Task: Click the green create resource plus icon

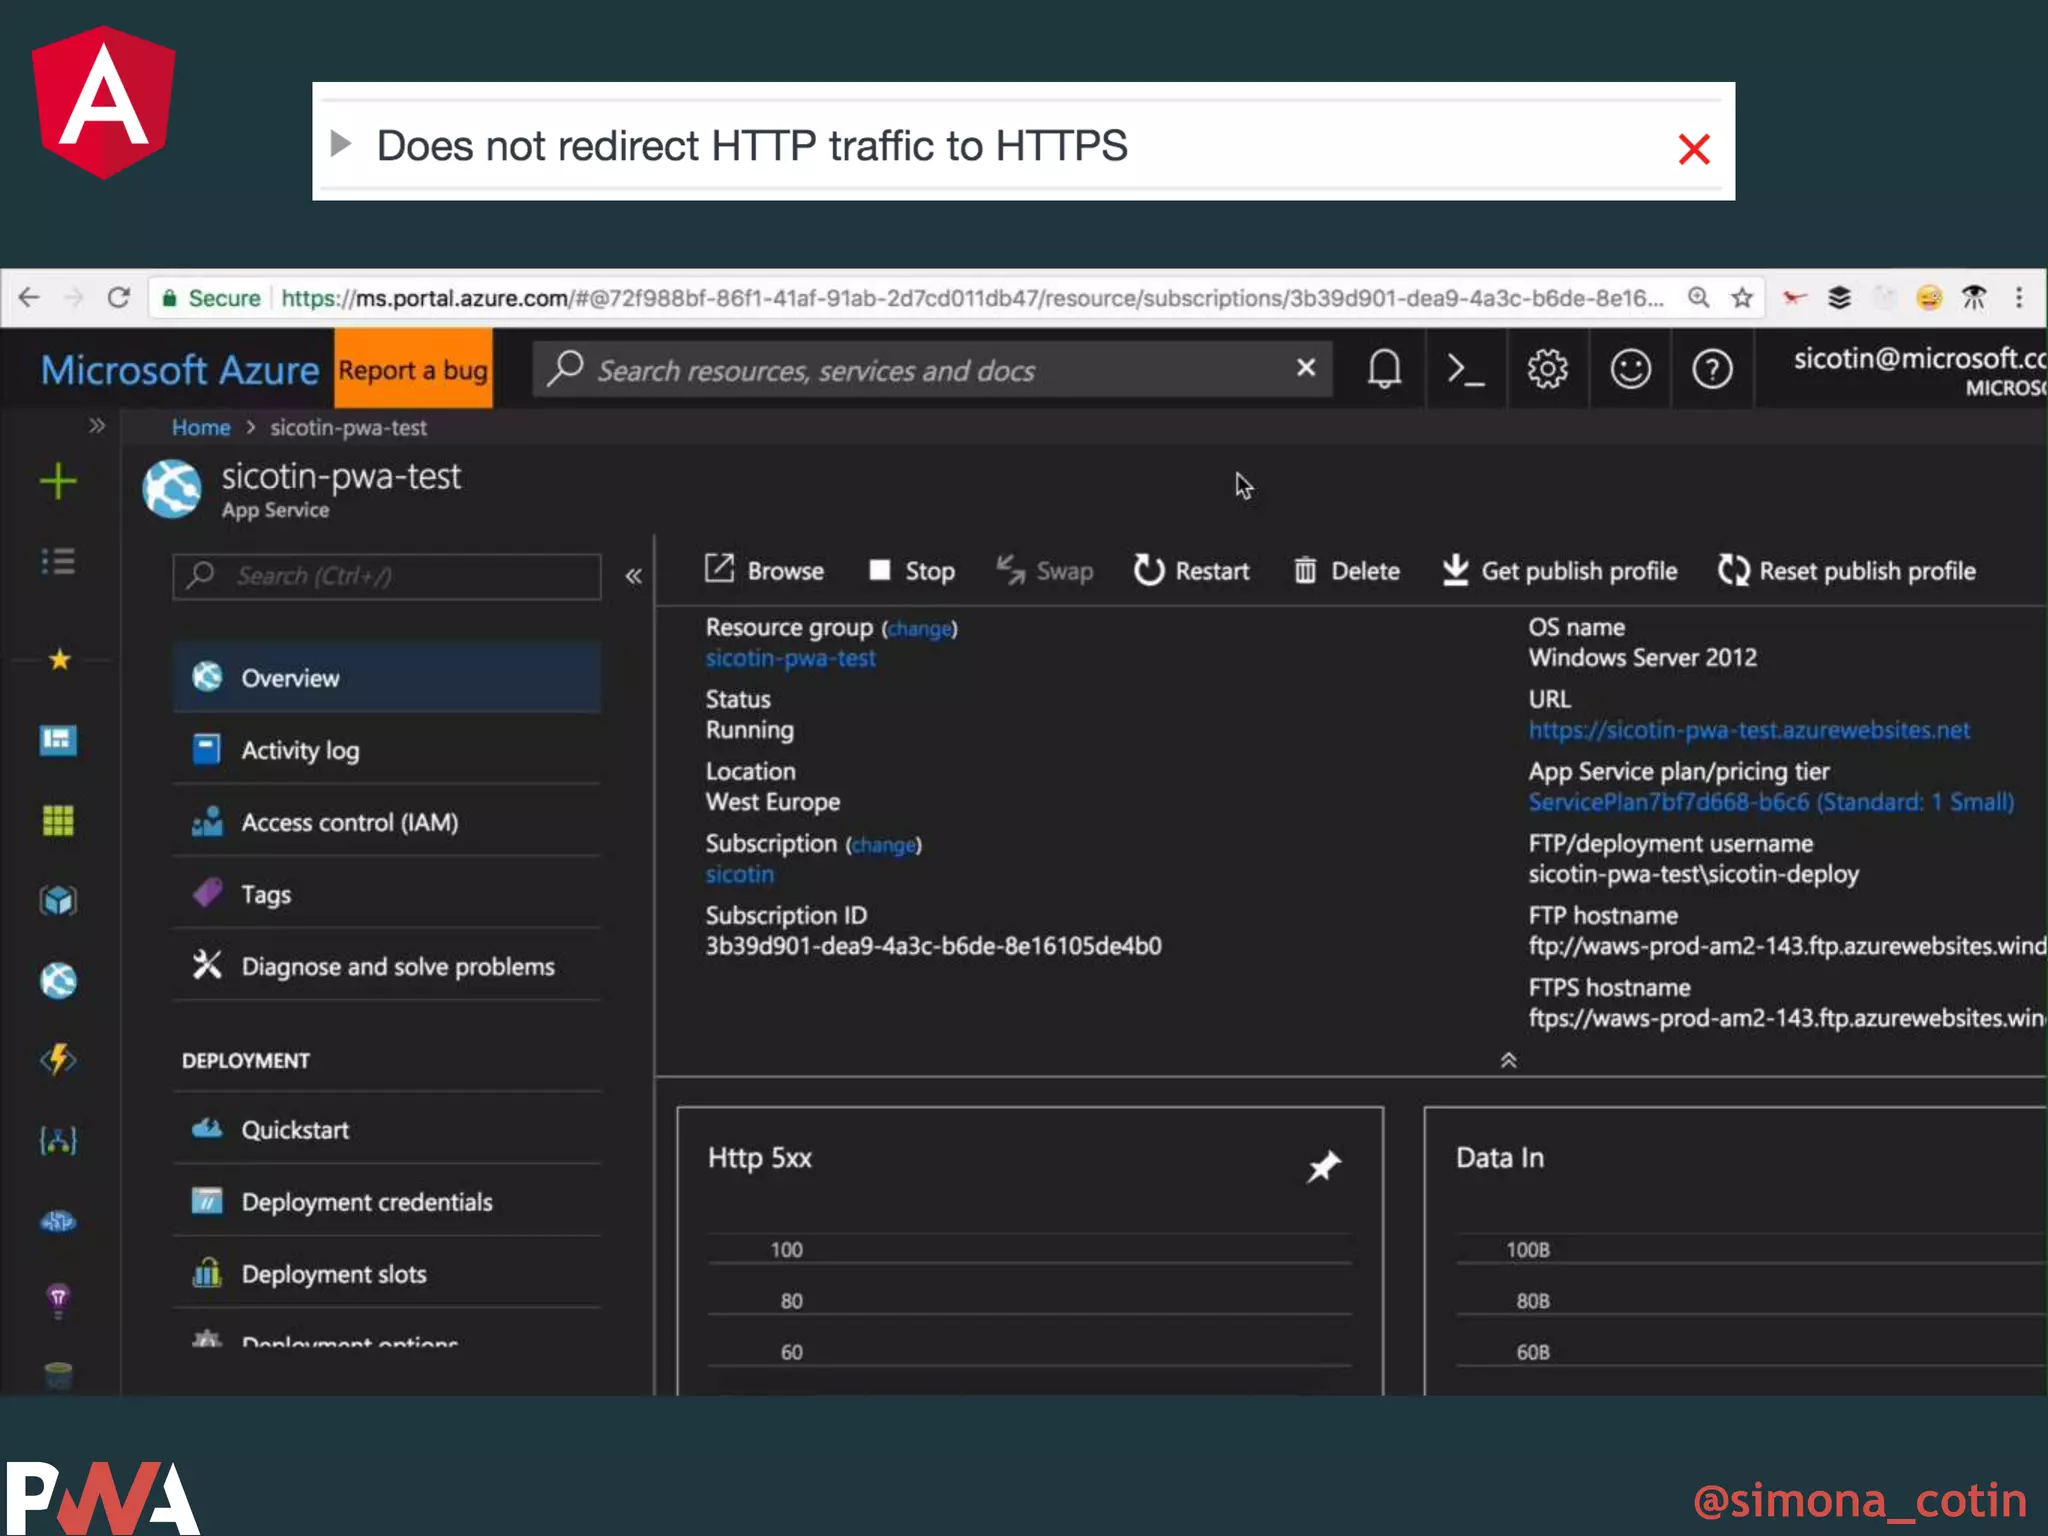Action: click(58, 481)
